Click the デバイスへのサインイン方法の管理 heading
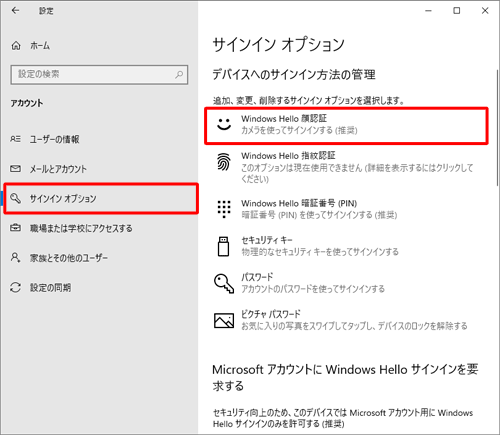The image size is (500, 435). (294, 74)
